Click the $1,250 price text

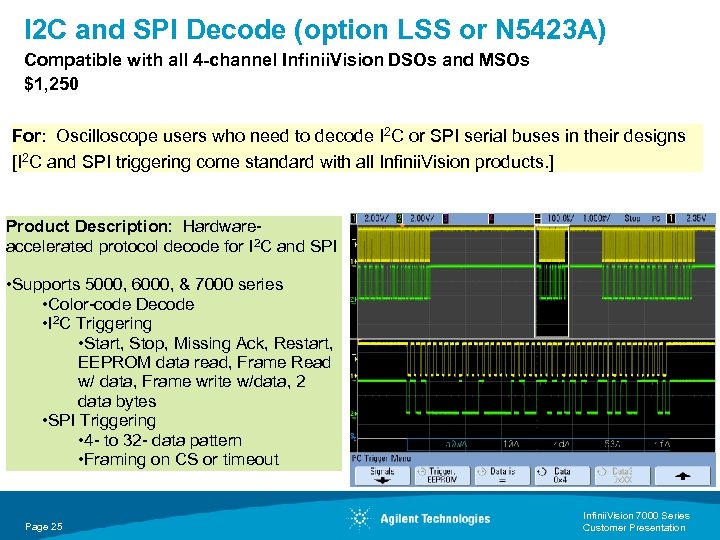[51, 84]
